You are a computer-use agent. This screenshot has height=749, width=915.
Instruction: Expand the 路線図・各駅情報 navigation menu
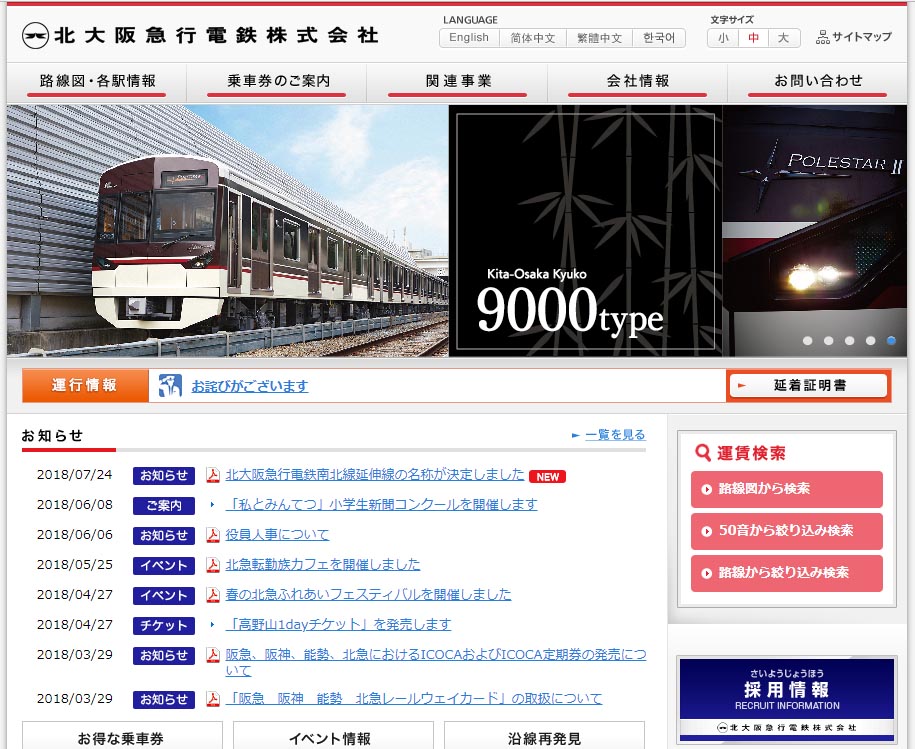tap(97, 81)
